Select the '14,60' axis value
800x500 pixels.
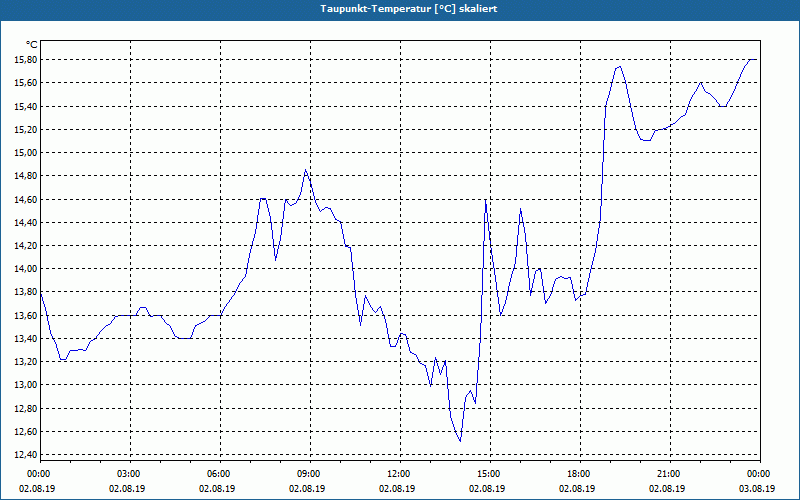point(26,199)
